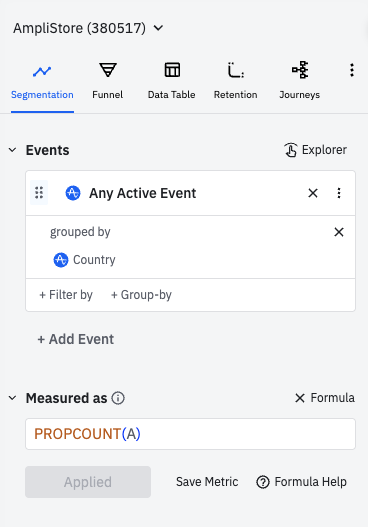Remove the Country grouped by clause
368x527 pixels.
click(x=339, y=232)
